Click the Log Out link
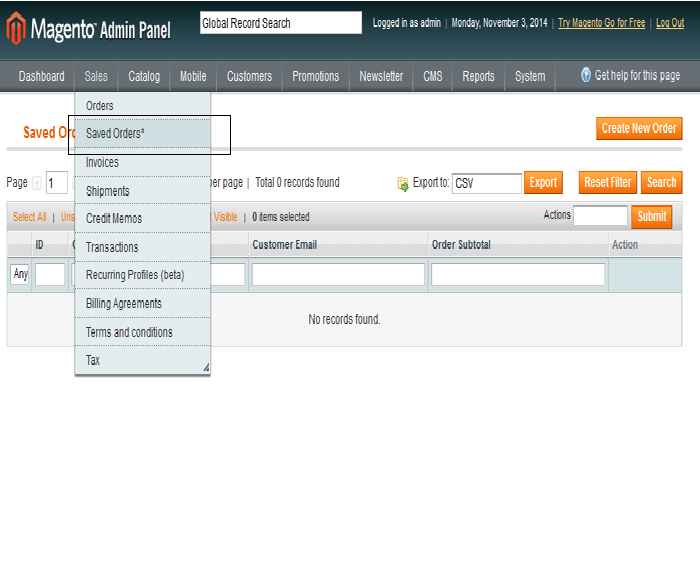The image size is (700, 583). coord(670,23)
